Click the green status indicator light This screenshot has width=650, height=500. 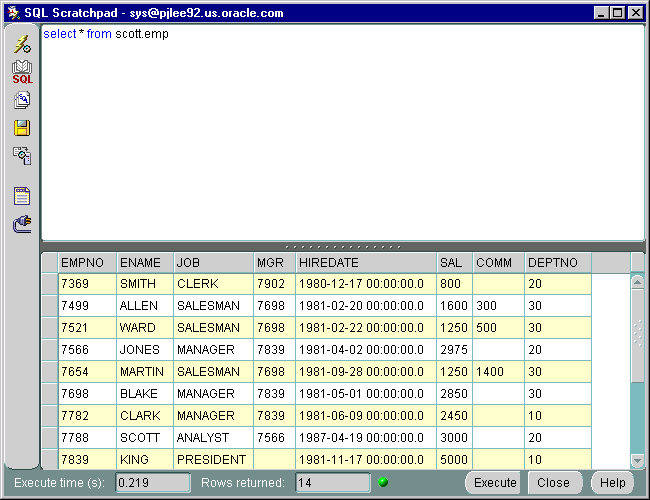[383, 483]
